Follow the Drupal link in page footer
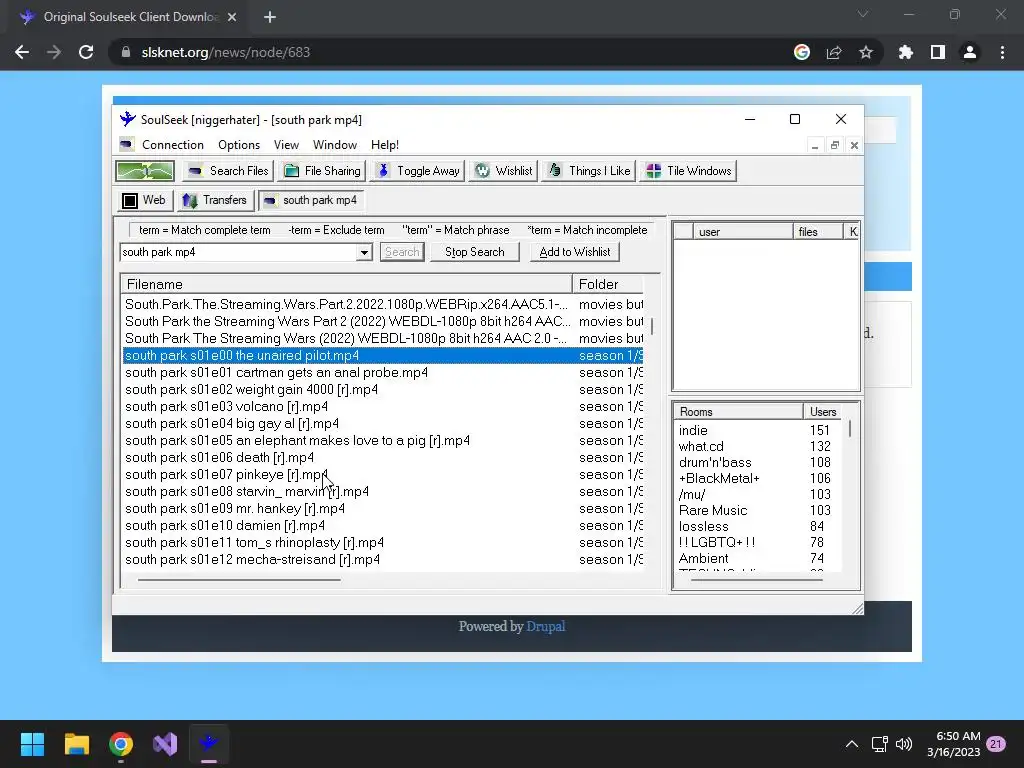 pyautogui.click(x=545, y=626)
